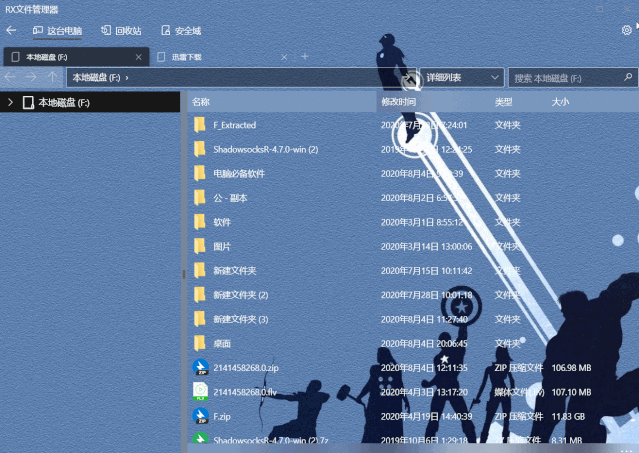Close the 本地磁盘 (F:) tab
The height and width of the screenshot is (453, 639).
click(139, 57)
